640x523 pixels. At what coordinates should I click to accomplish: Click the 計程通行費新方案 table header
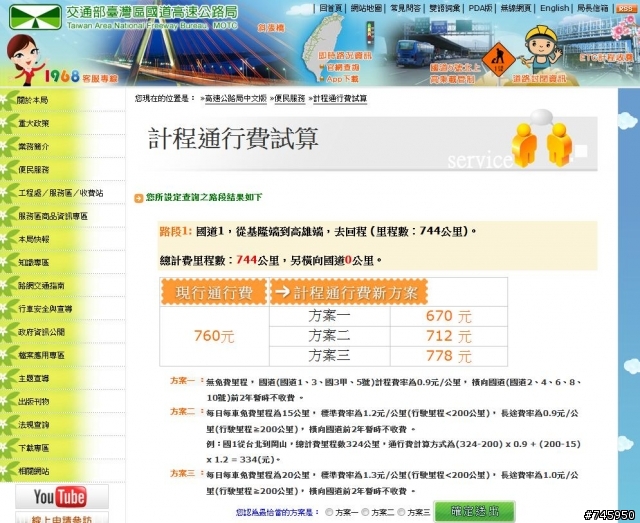pos(349,292)
